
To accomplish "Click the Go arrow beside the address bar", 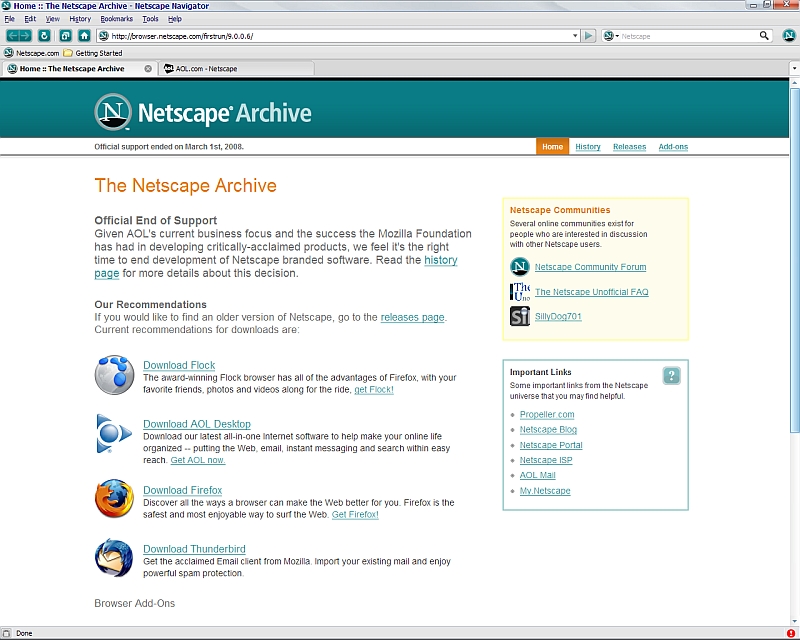I will [589, 36].
